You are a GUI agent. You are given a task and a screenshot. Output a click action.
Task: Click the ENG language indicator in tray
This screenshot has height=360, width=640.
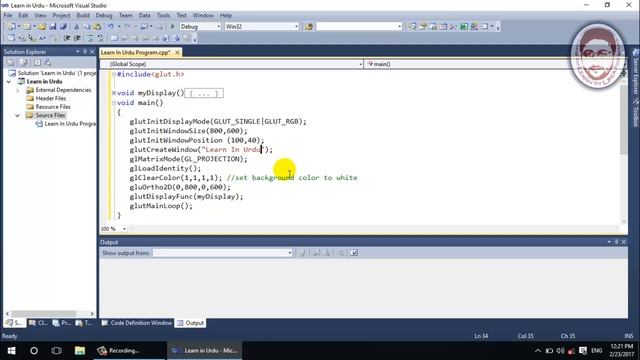pos(596,351)
